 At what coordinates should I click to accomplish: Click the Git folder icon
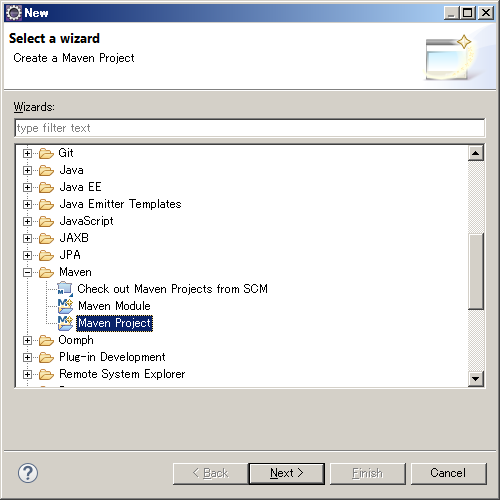click(x=46, y=153)
